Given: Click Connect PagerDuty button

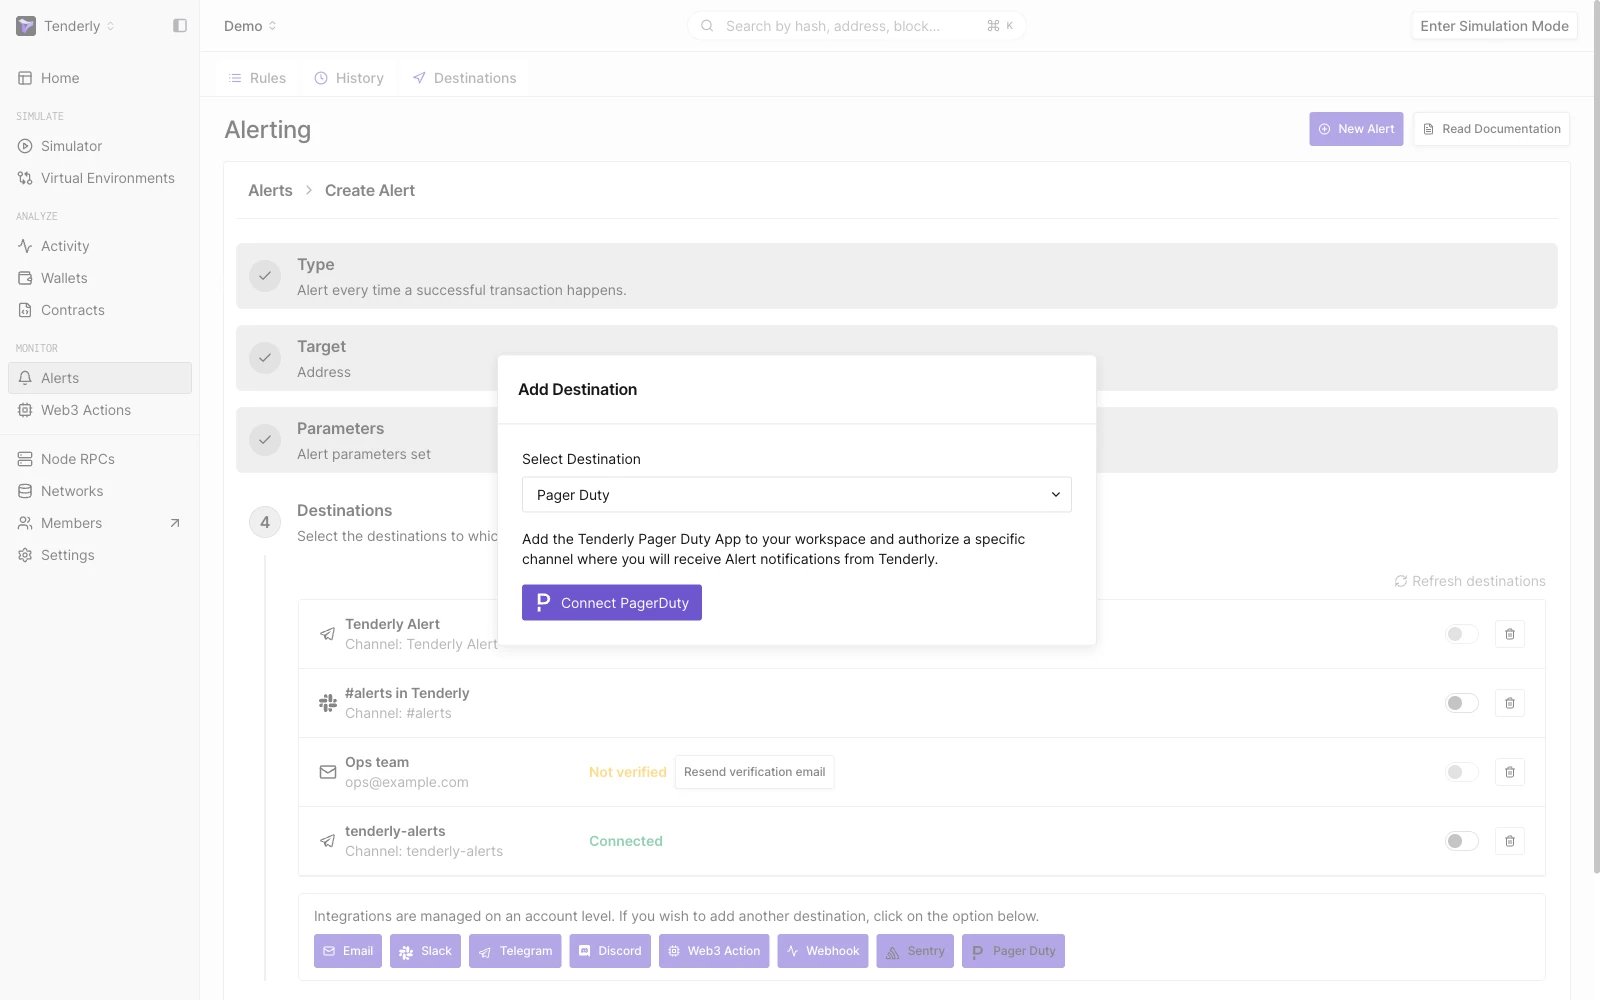Looking at the screenshot, I should 612,603.
